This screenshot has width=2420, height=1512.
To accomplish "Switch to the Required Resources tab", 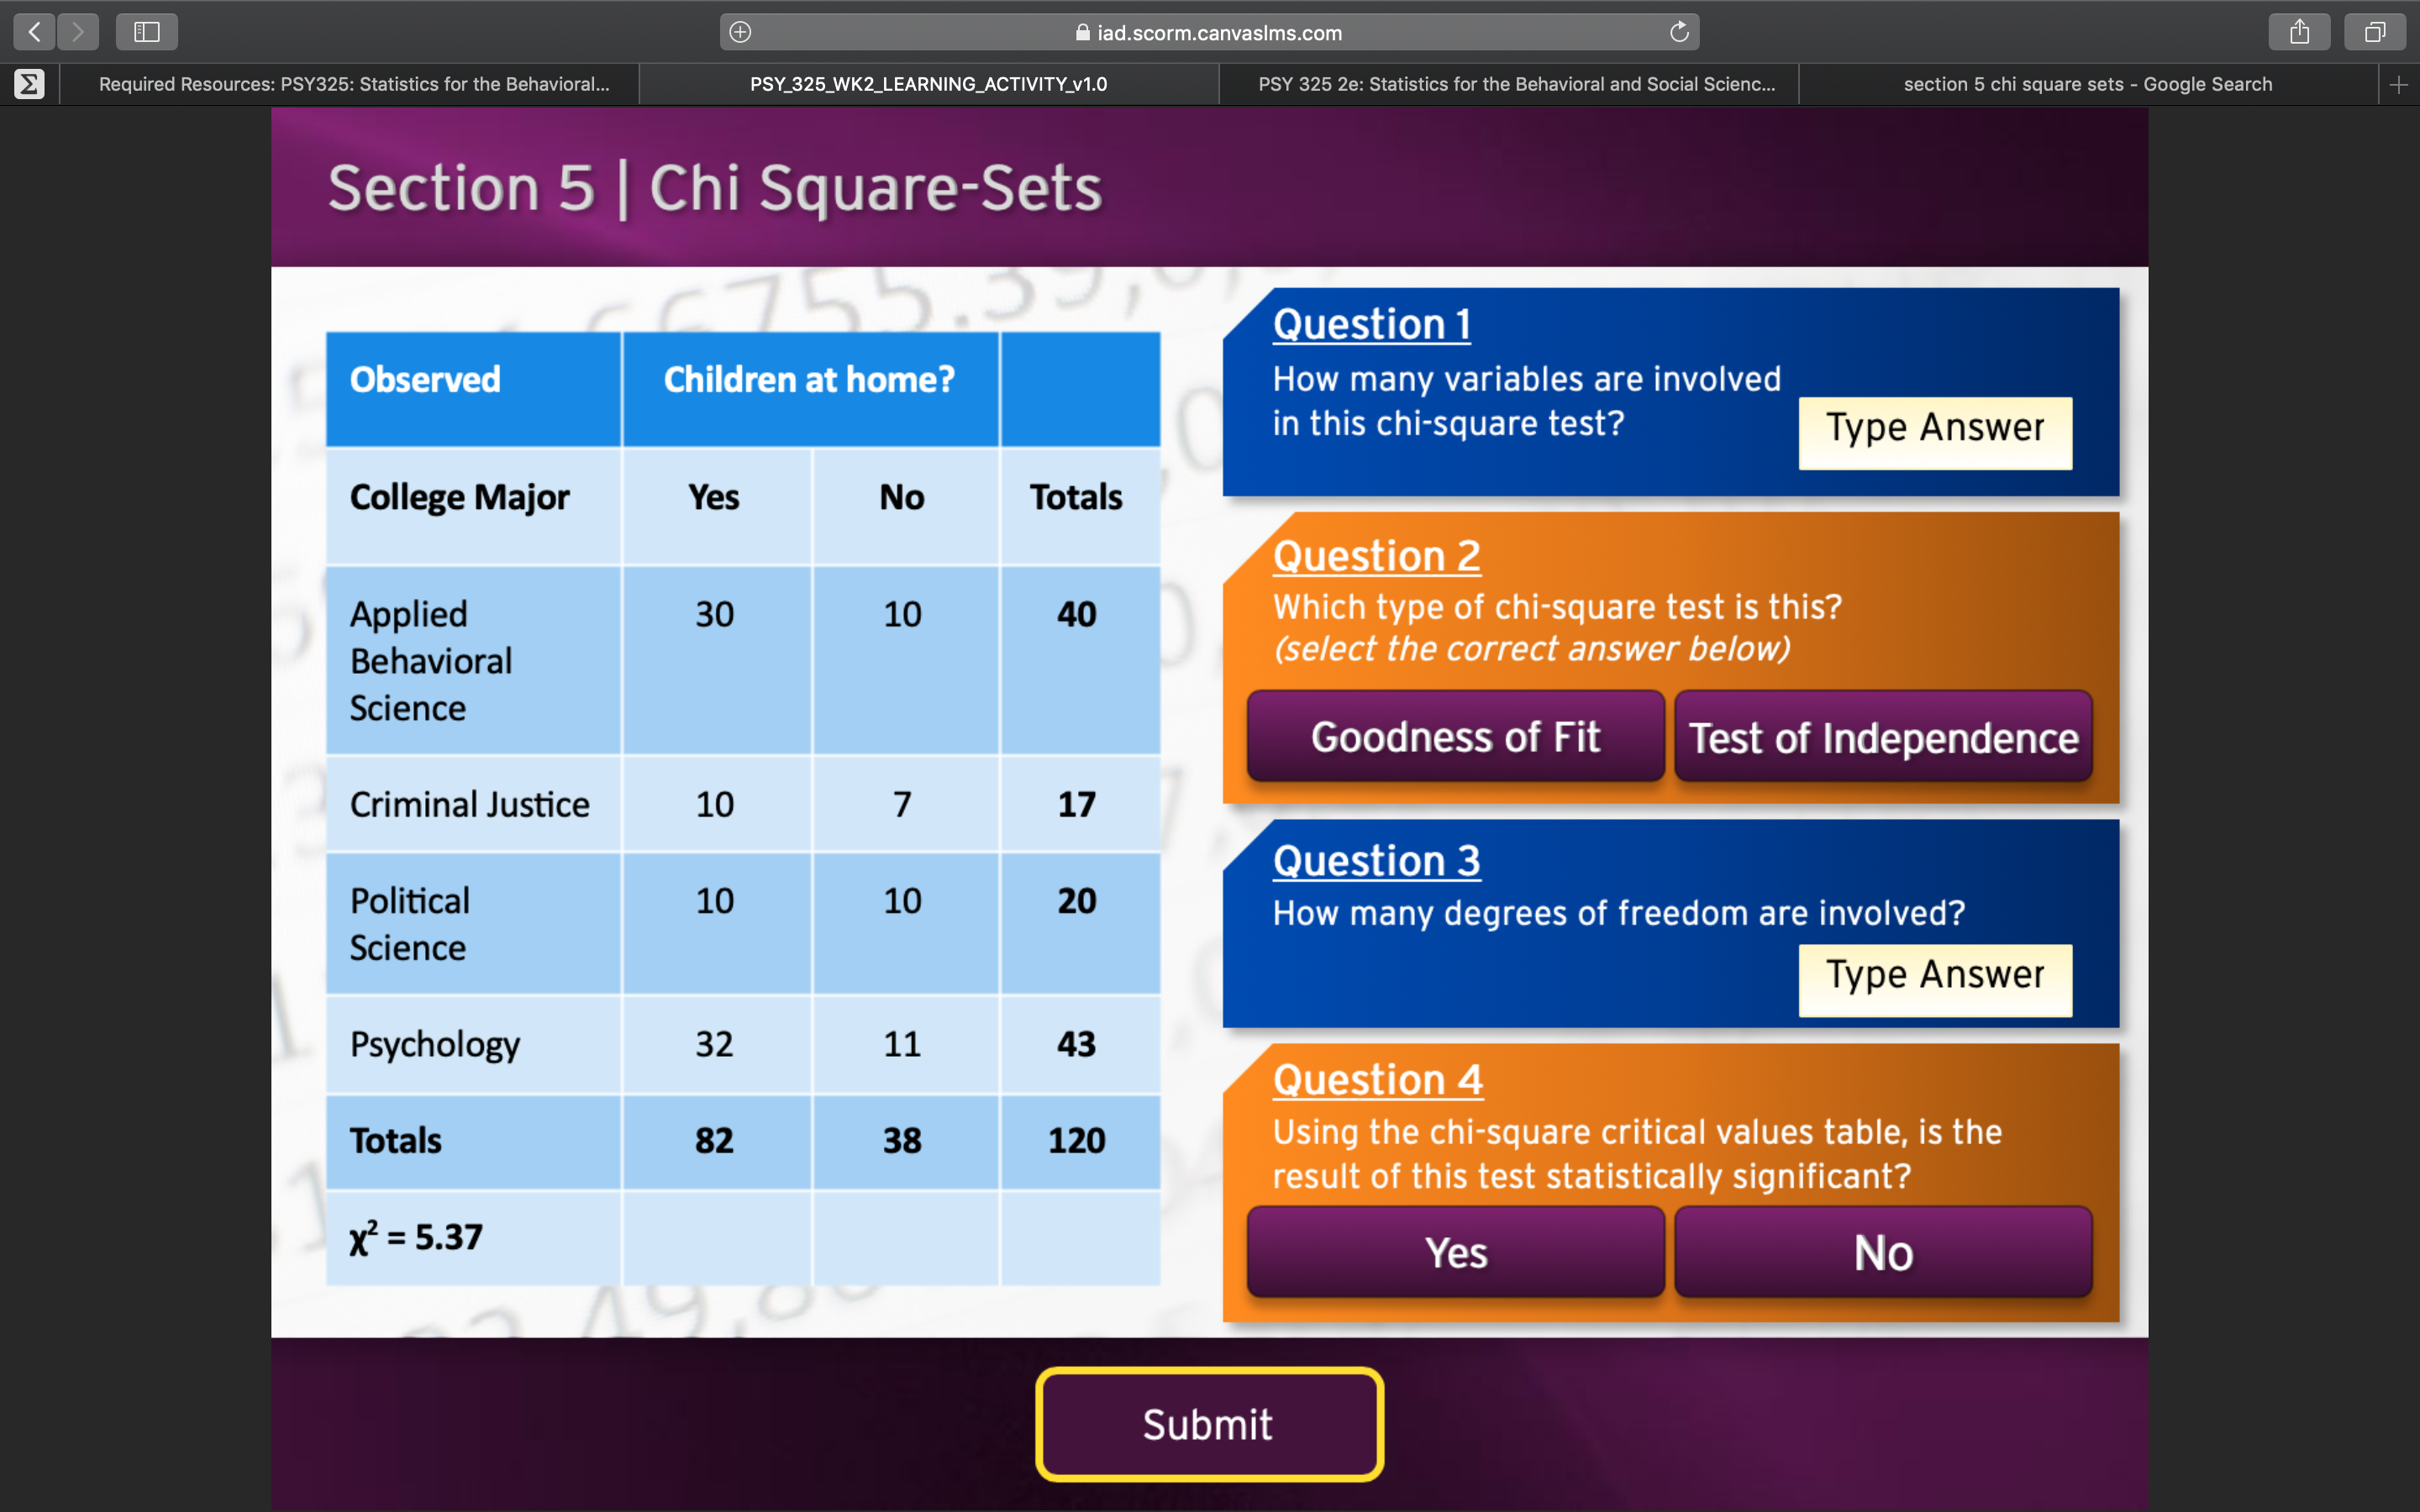I will click(x=355, y=84).
